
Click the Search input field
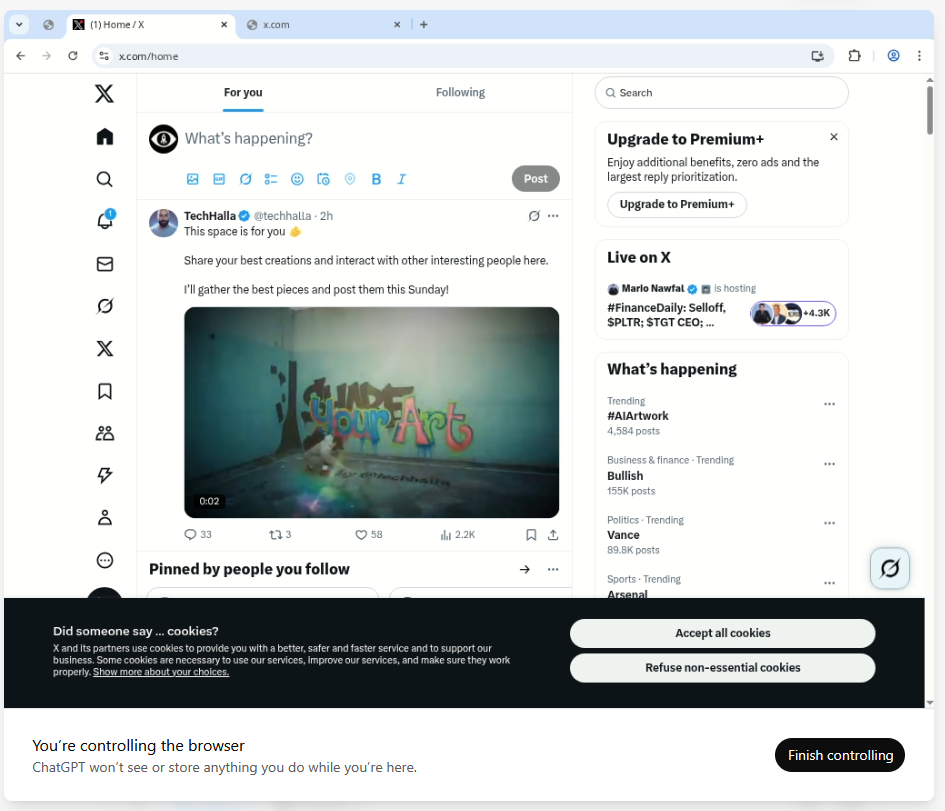(x=721, y=93)
